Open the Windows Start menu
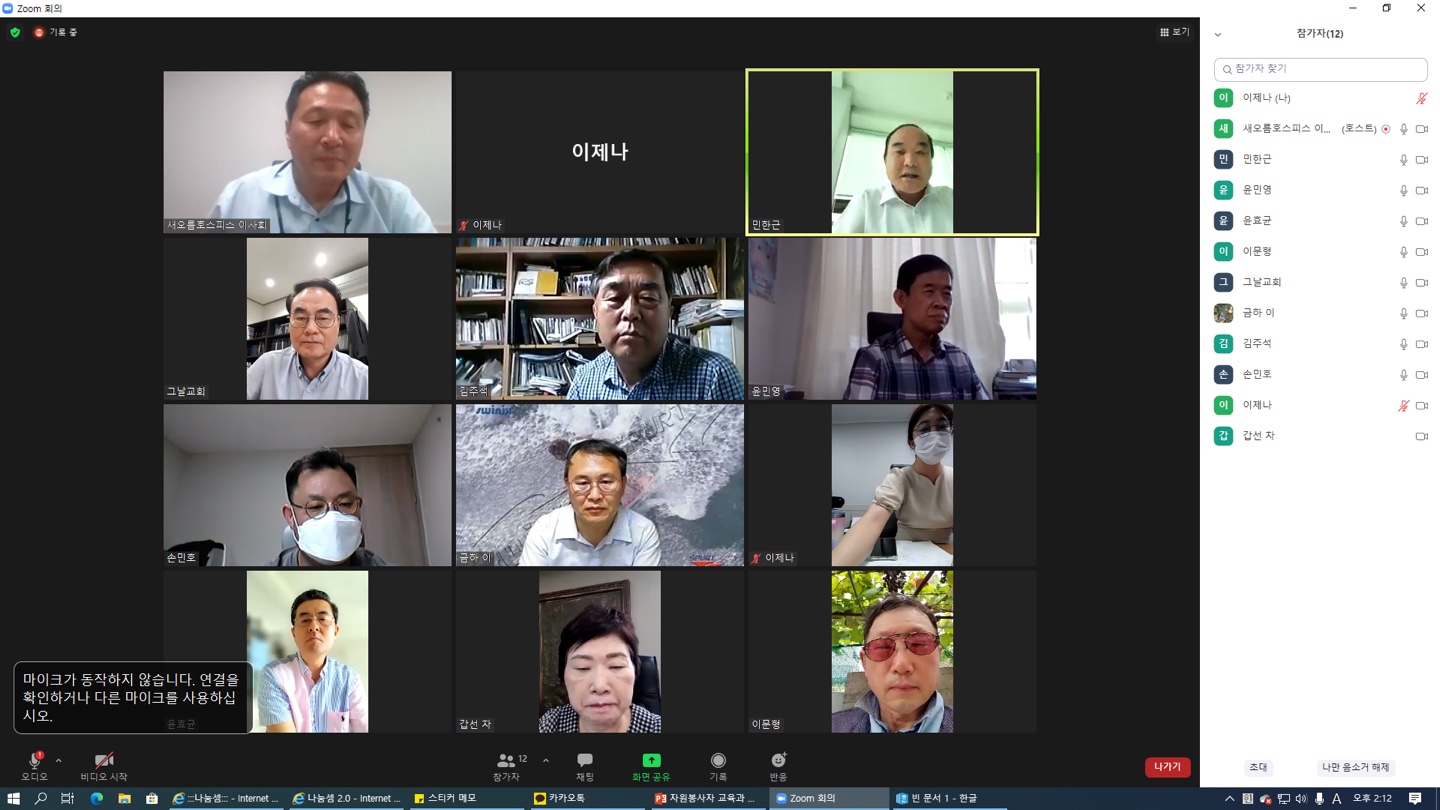This screenshot has height=810, width=1440. coord(13,798)
